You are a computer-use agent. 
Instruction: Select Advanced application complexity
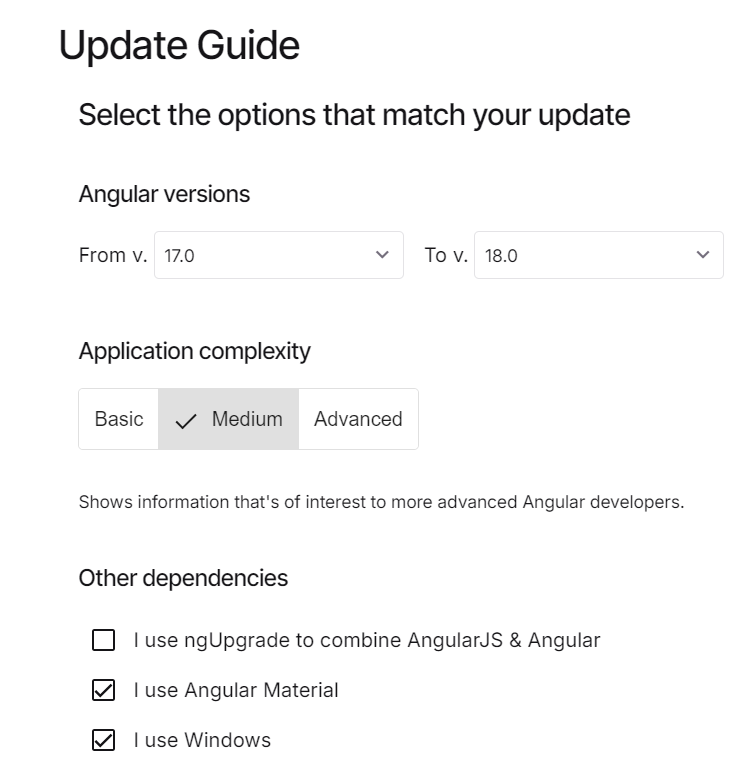pos(358,419)
